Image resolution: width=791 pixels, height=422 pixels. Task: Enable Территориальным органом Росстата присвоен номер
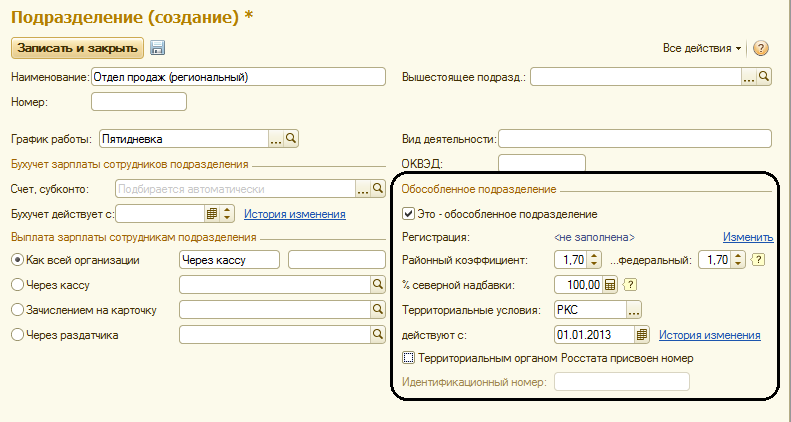point(408,357)
